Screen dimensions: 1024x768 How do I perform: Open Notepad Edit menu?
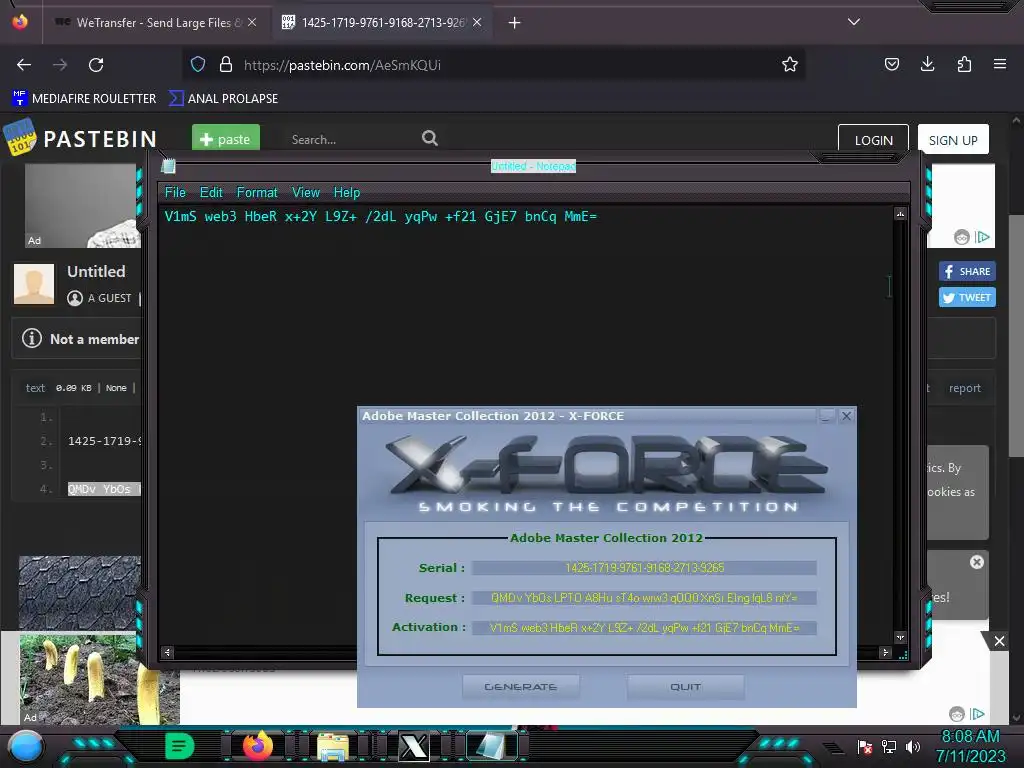tap(211, 192)
